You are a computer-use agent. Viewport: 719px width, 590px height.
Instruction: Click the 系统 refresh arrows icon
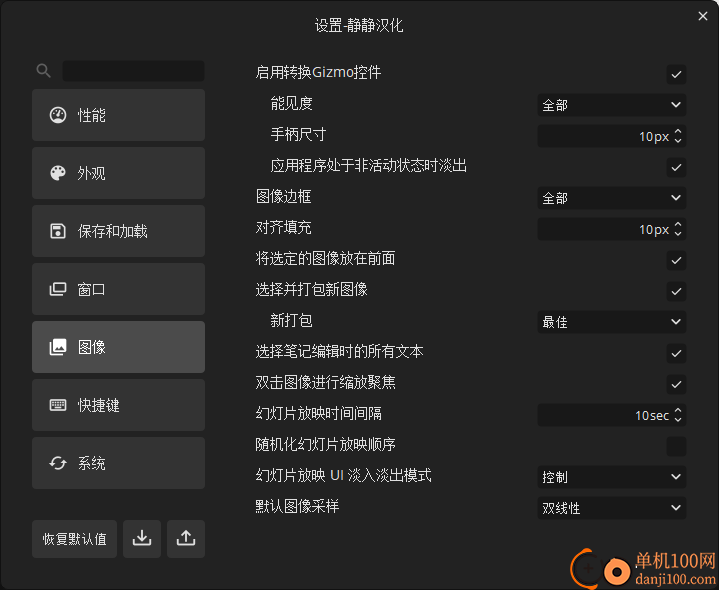pyautogui.click(x=58, y=463)
